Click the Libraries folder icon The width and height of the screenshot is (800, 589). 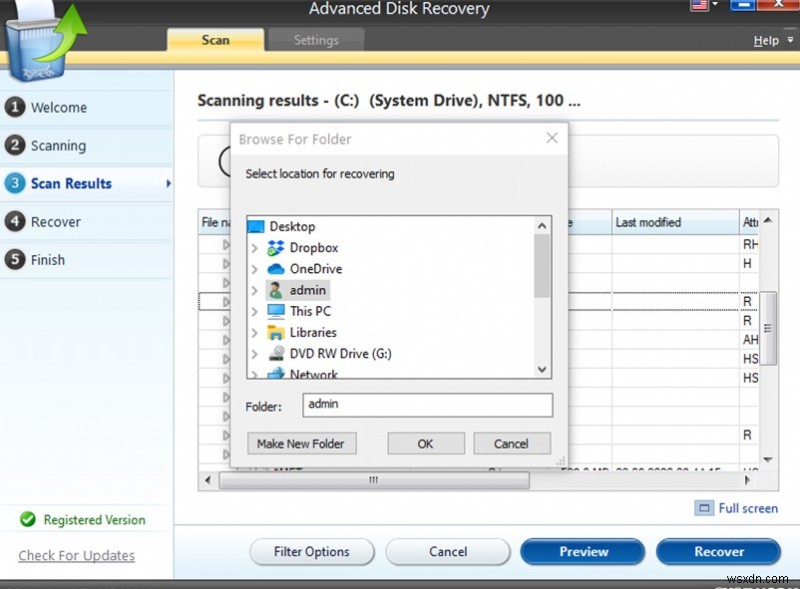tap(276, 333)
